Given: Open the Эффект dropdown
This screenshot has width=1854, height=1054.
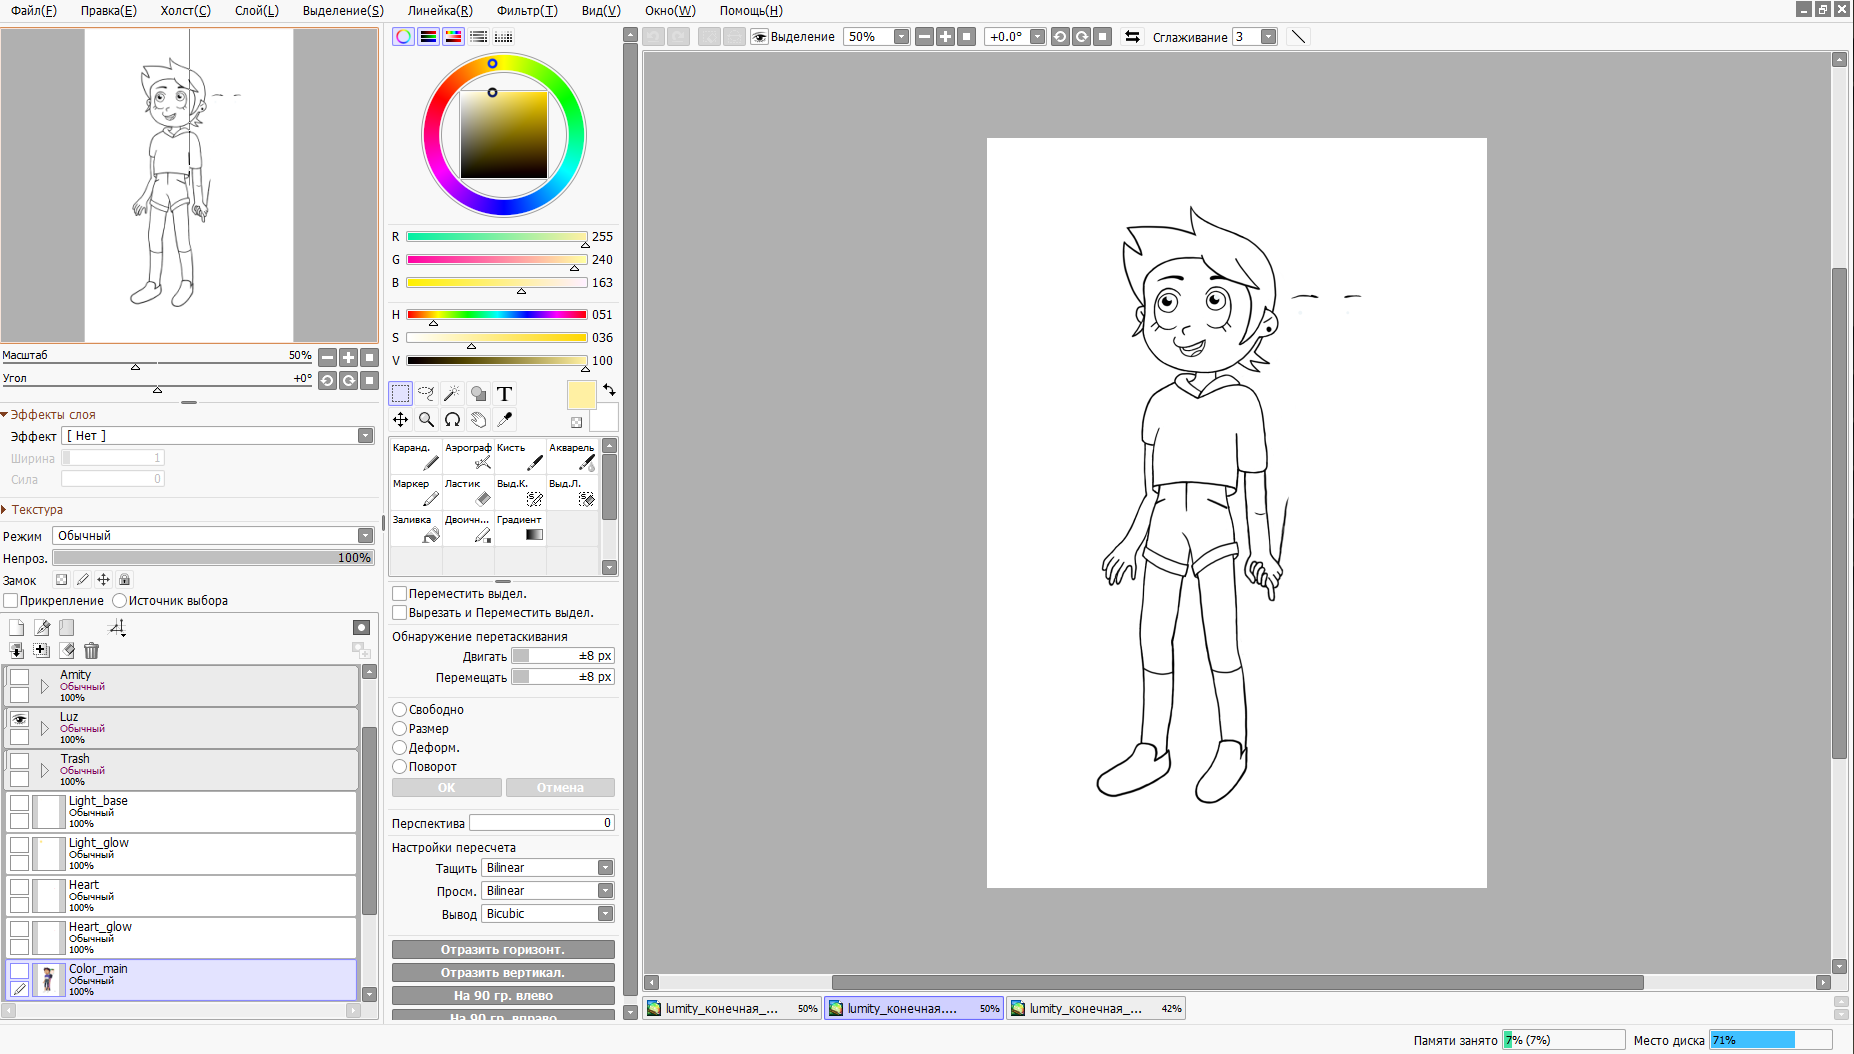Looking at the screenshot, I should tap(218, 436).
